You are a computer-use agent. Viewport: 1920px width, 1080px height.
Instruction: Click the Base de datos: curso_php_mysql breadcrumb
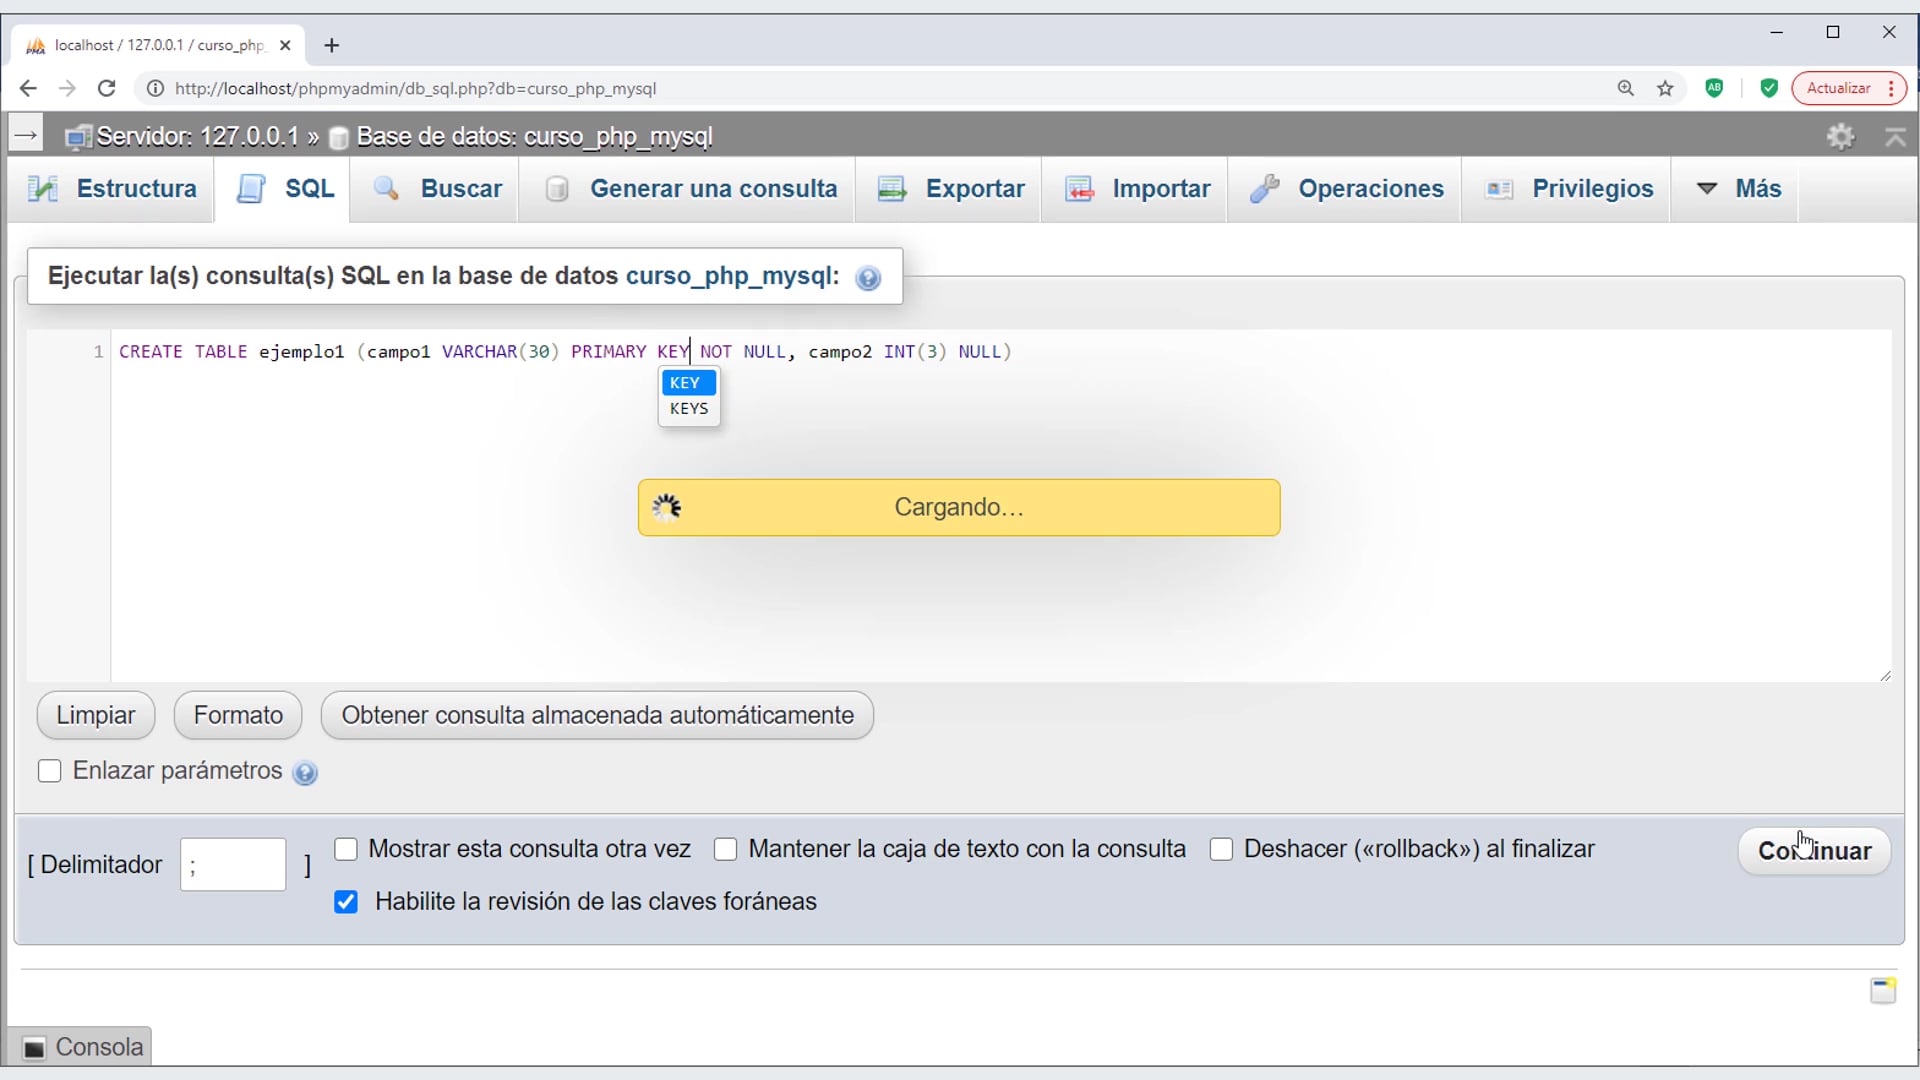pyautogui.click(x=534, y=136)
